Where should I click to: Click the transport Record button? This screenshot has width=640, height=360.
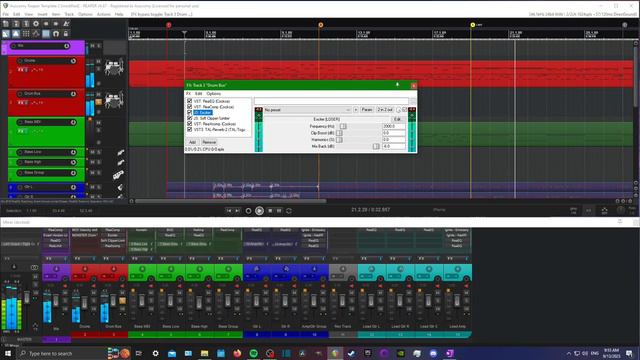coord(248,211)
